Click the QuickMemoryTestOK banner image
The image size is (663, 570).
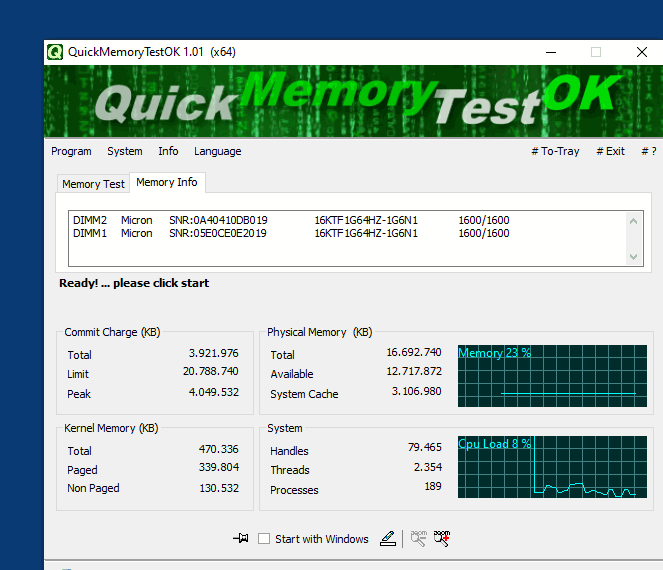(x=353, y=101)
